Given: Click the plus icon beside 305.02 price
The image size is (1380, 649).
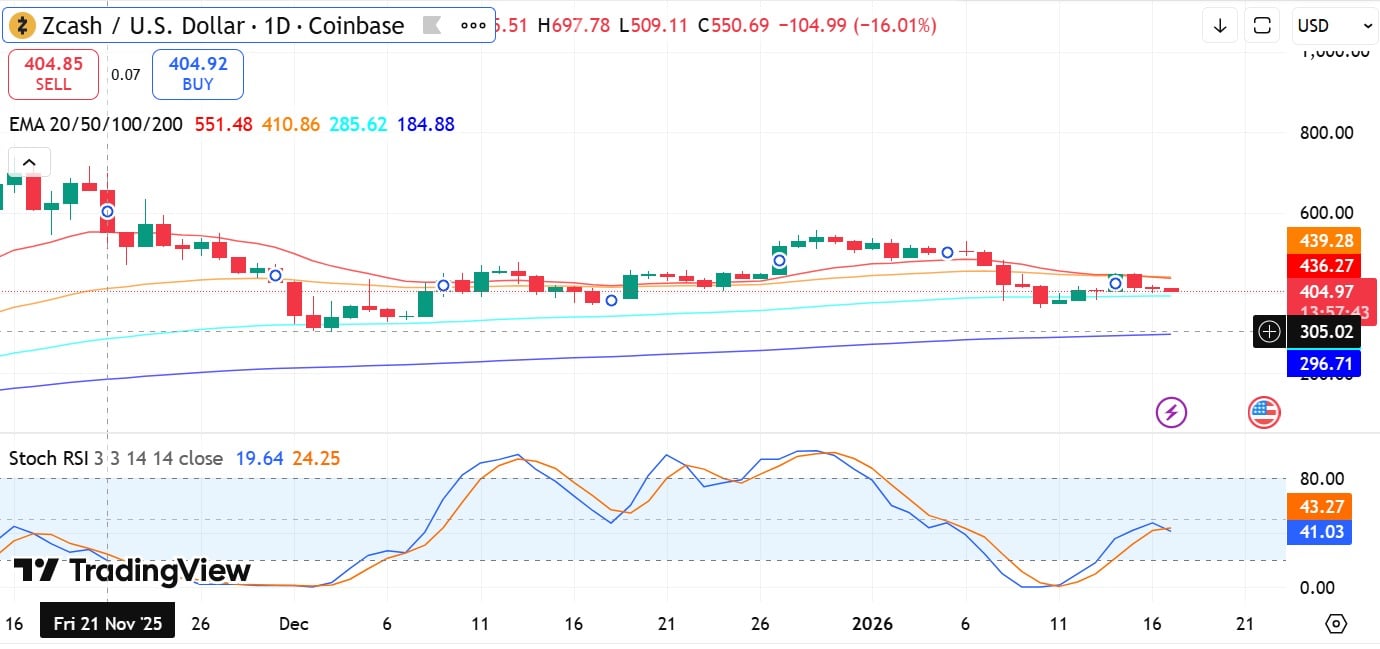Looking at the screenshot, I should coord(1269,331).
